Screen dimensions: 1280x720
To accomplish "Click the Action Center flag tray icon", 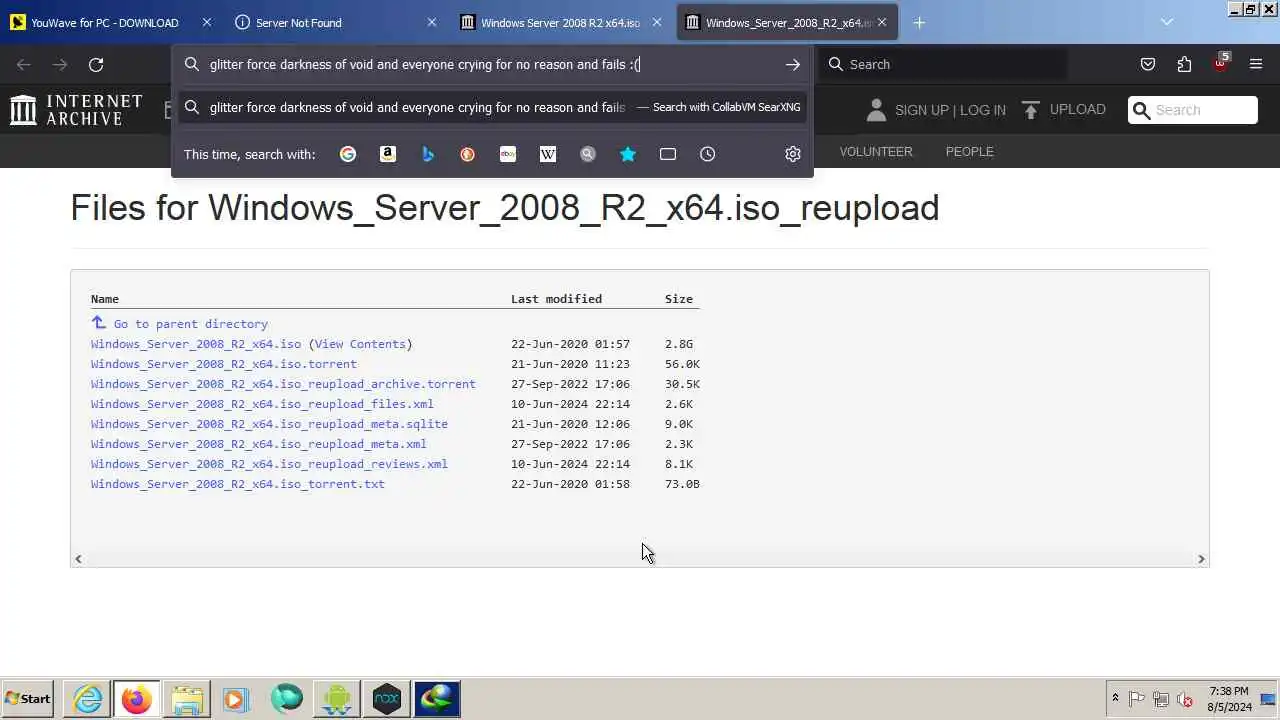I will click(x=1137, y=699).
